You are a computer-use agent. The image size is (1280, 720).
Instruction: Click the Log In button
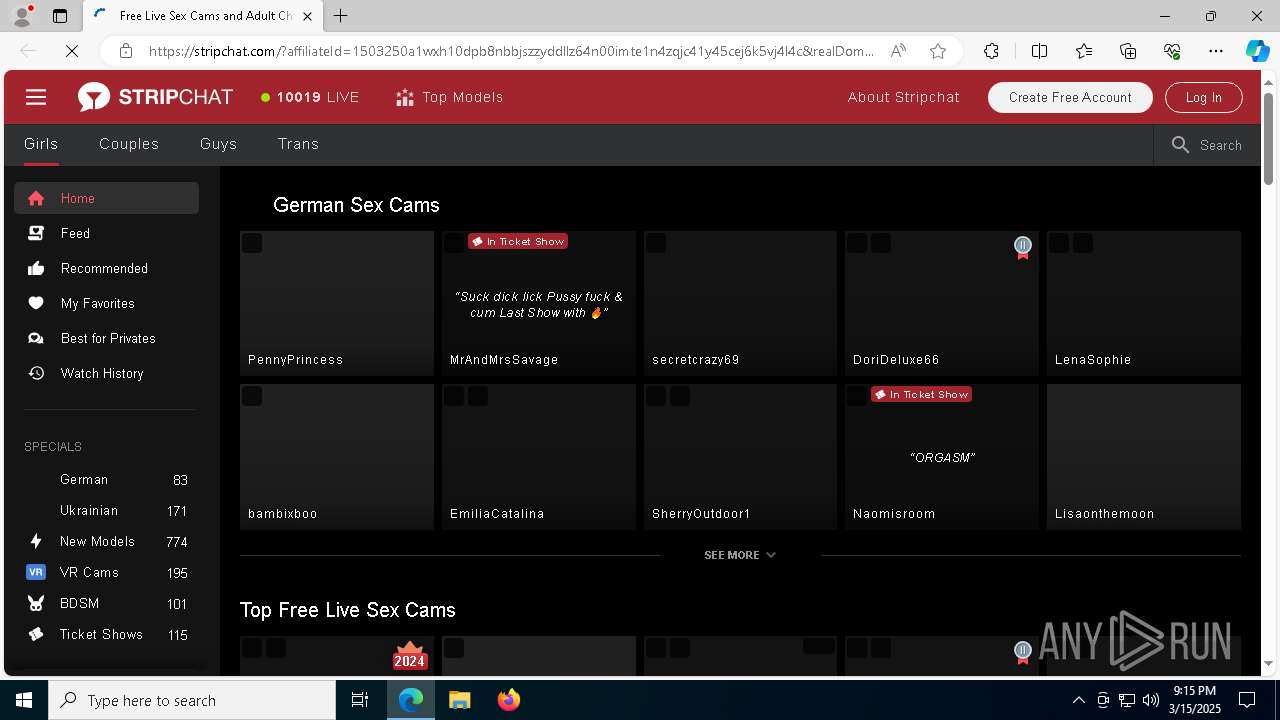1204,97
